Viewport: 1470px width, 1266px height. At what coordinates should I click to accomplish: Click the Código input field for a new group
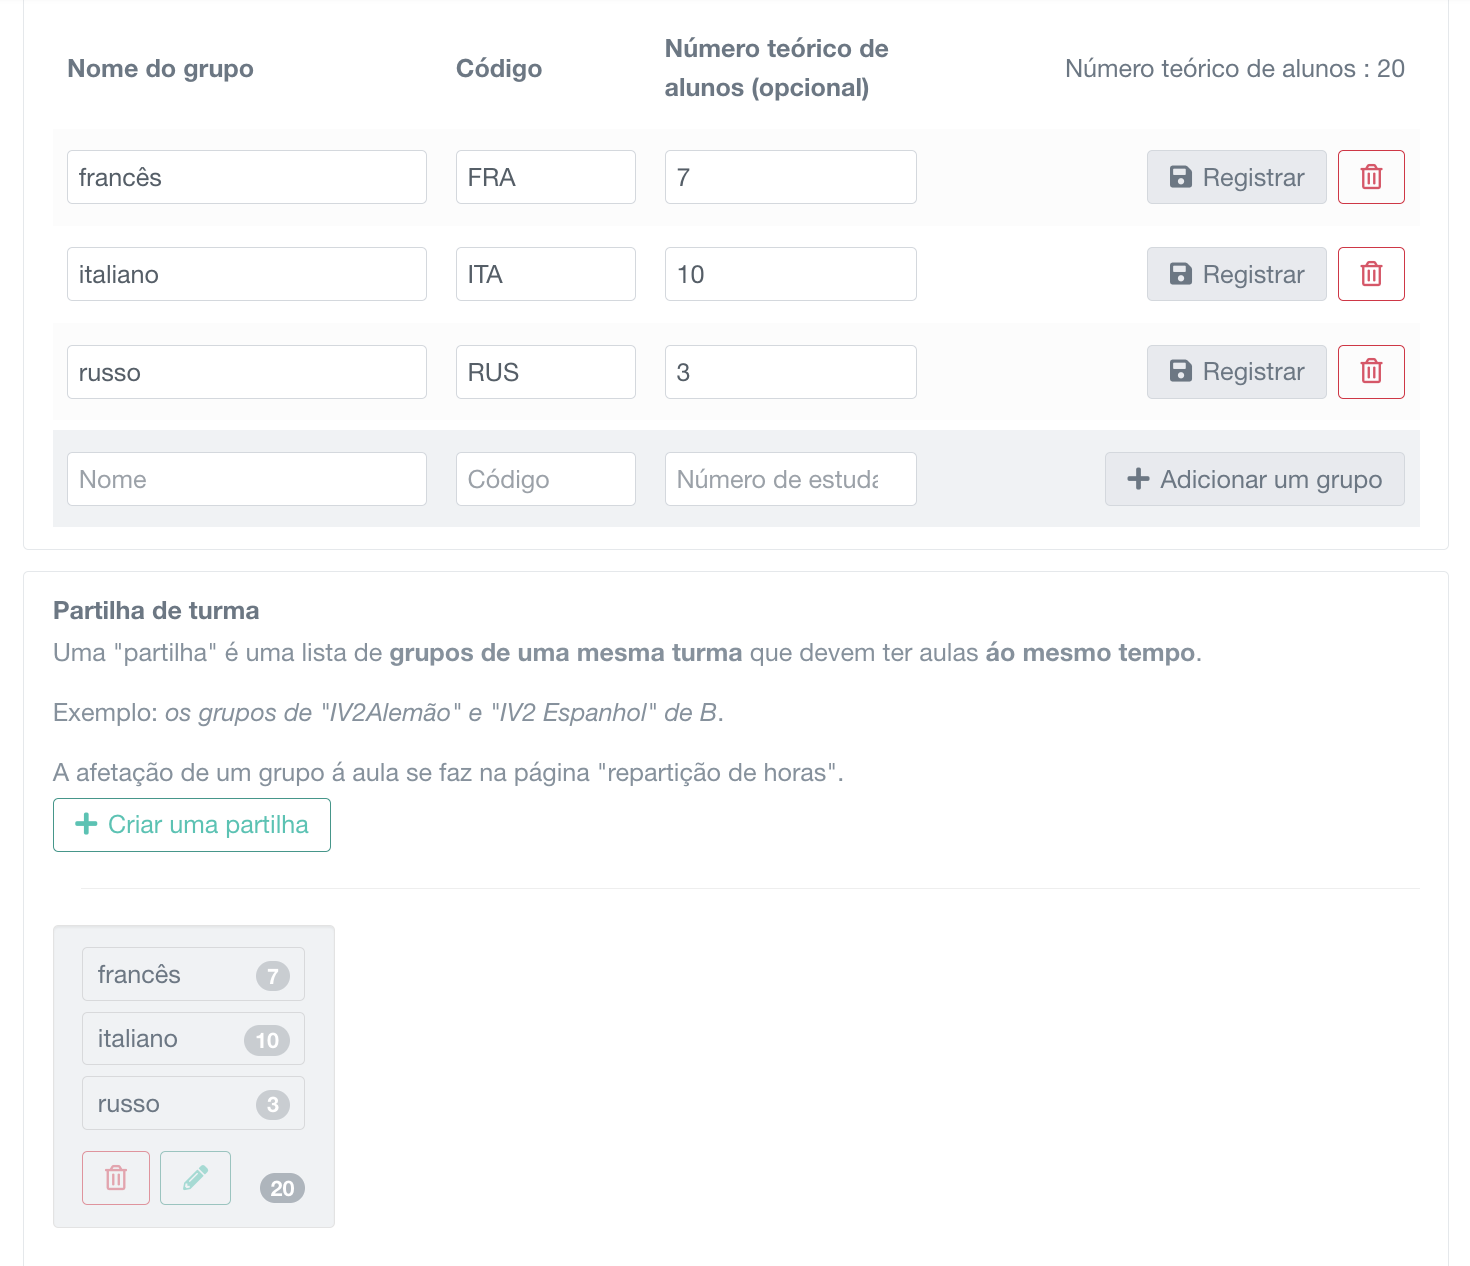(x=545, y=479)
